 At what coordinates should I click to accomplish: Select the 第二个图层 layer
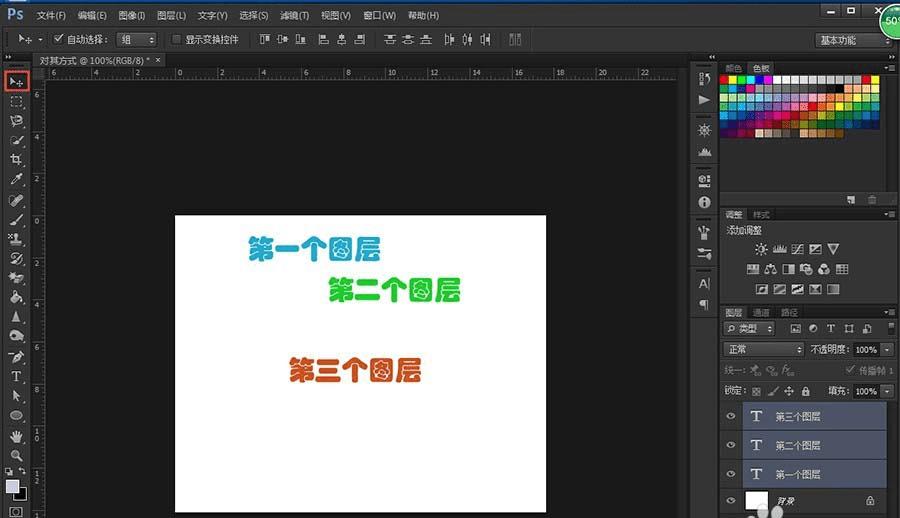798,445
